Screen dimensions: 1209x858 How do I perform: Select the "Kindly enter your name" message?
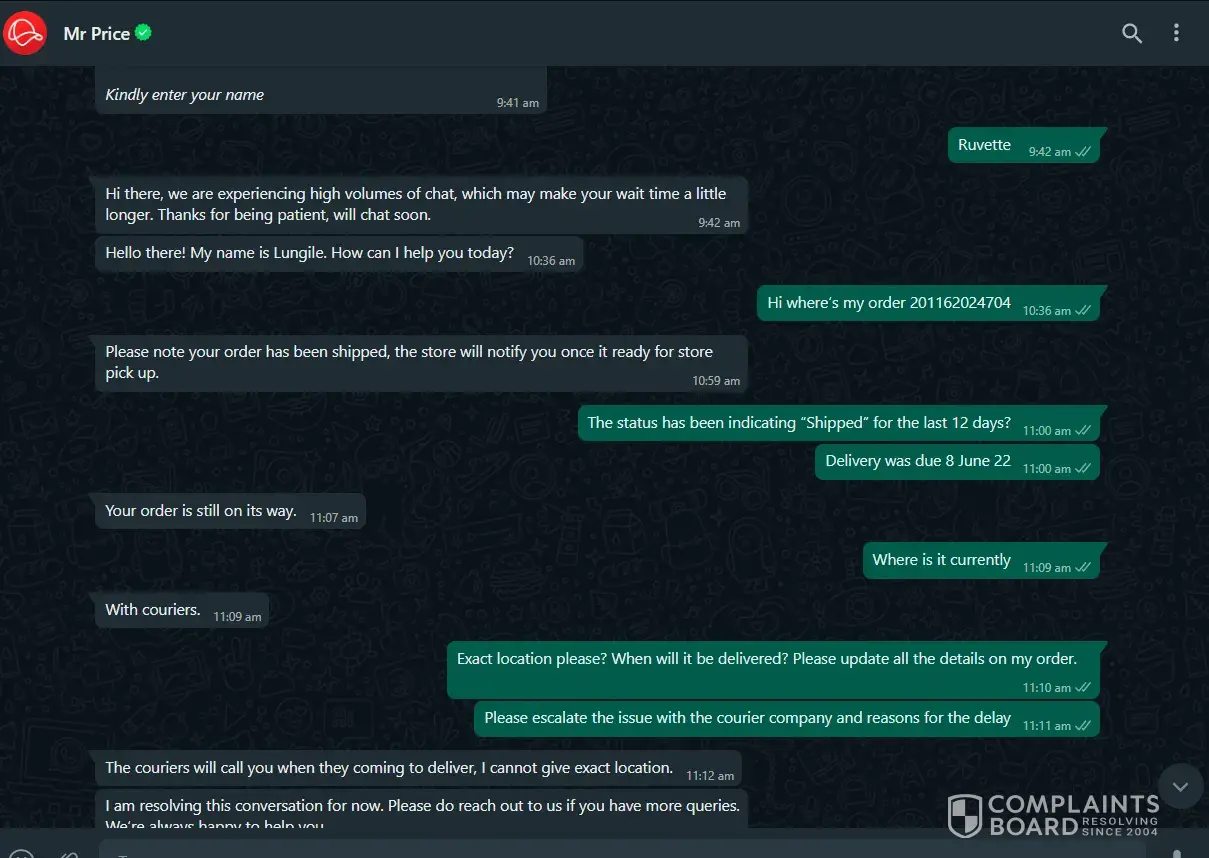185,95
